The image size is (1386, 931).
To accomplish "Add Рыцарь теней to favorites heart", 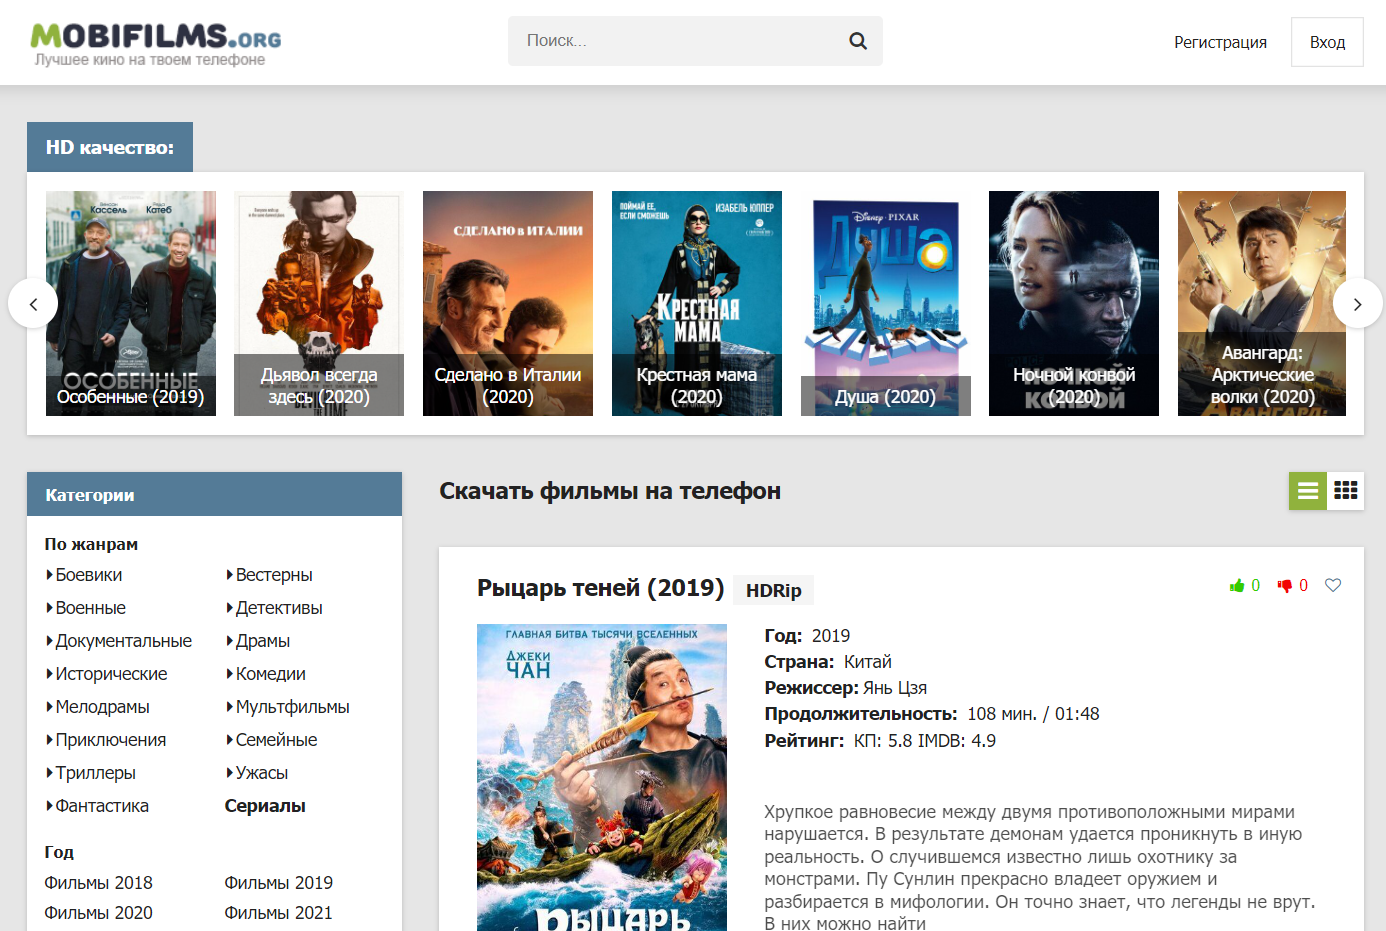I will tap(1333, 585).
